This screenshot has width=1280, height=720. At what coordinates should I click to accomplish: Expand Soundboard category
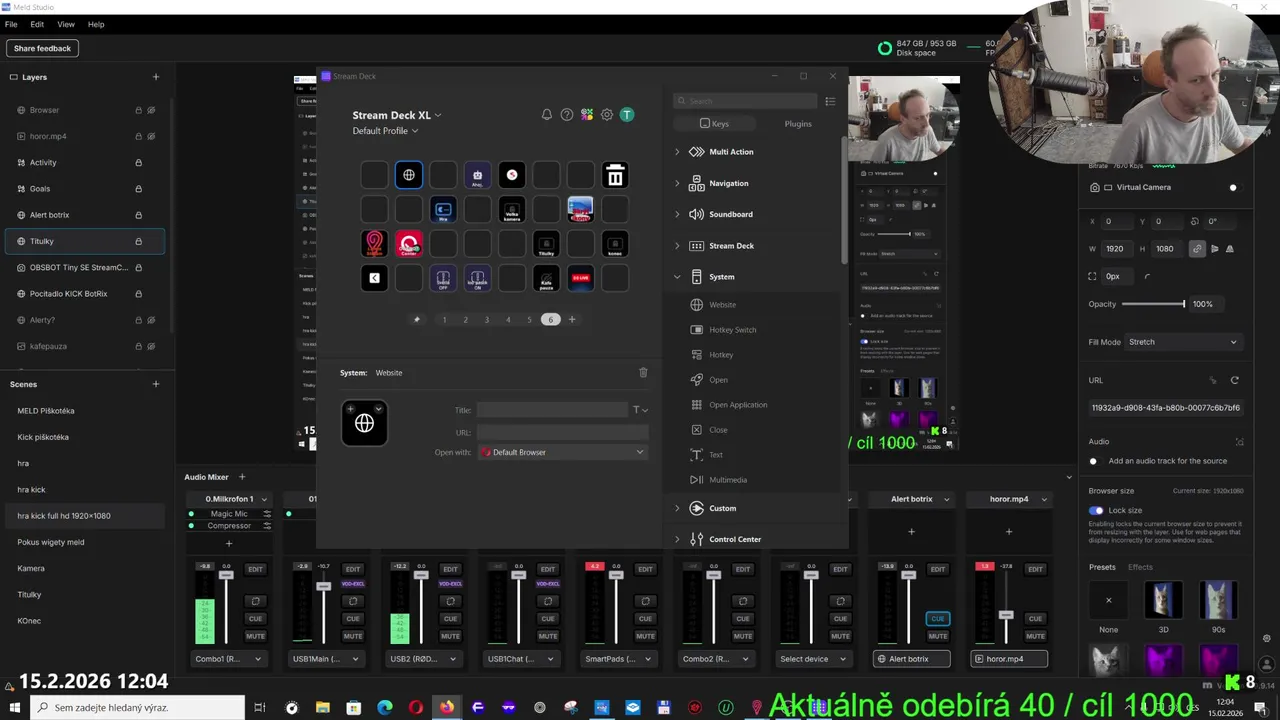coord(677,214)
